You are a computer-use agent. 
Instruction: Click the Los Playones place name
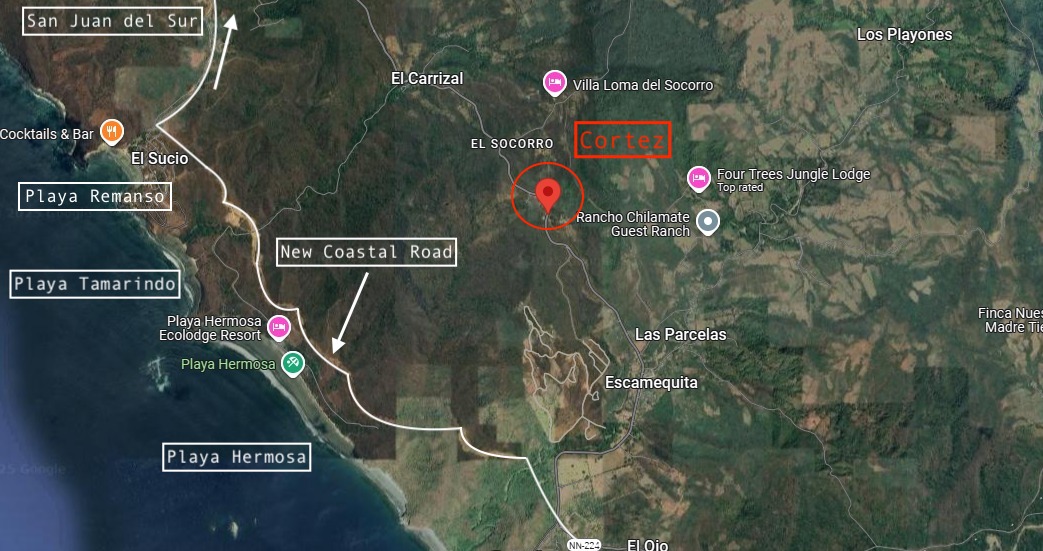[x=904, y=35]
